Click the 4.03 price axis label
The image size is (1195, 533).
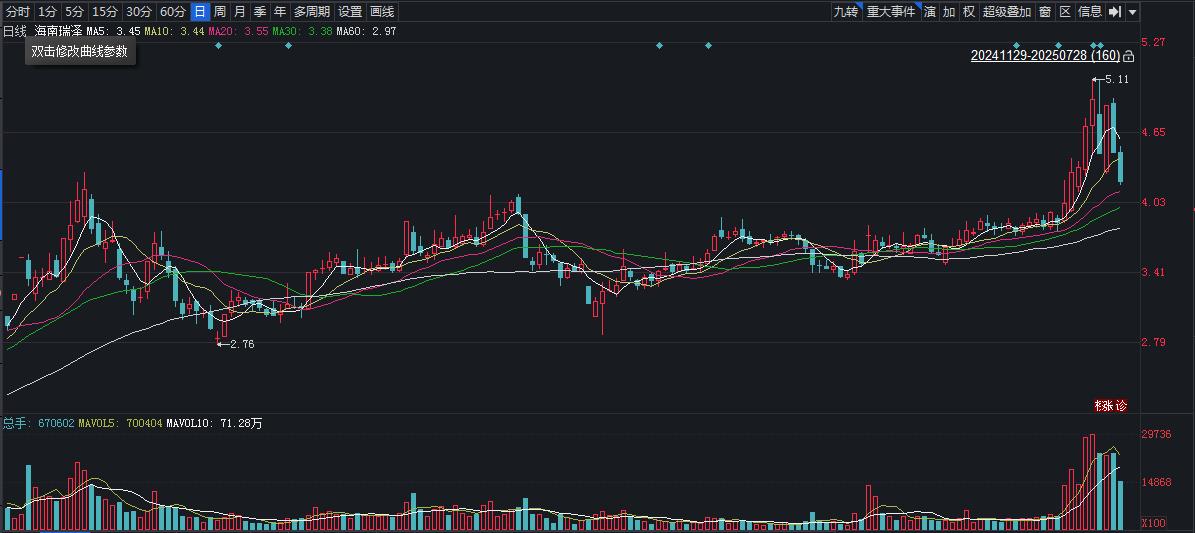pyautogui.click(x=1153, y=202)
